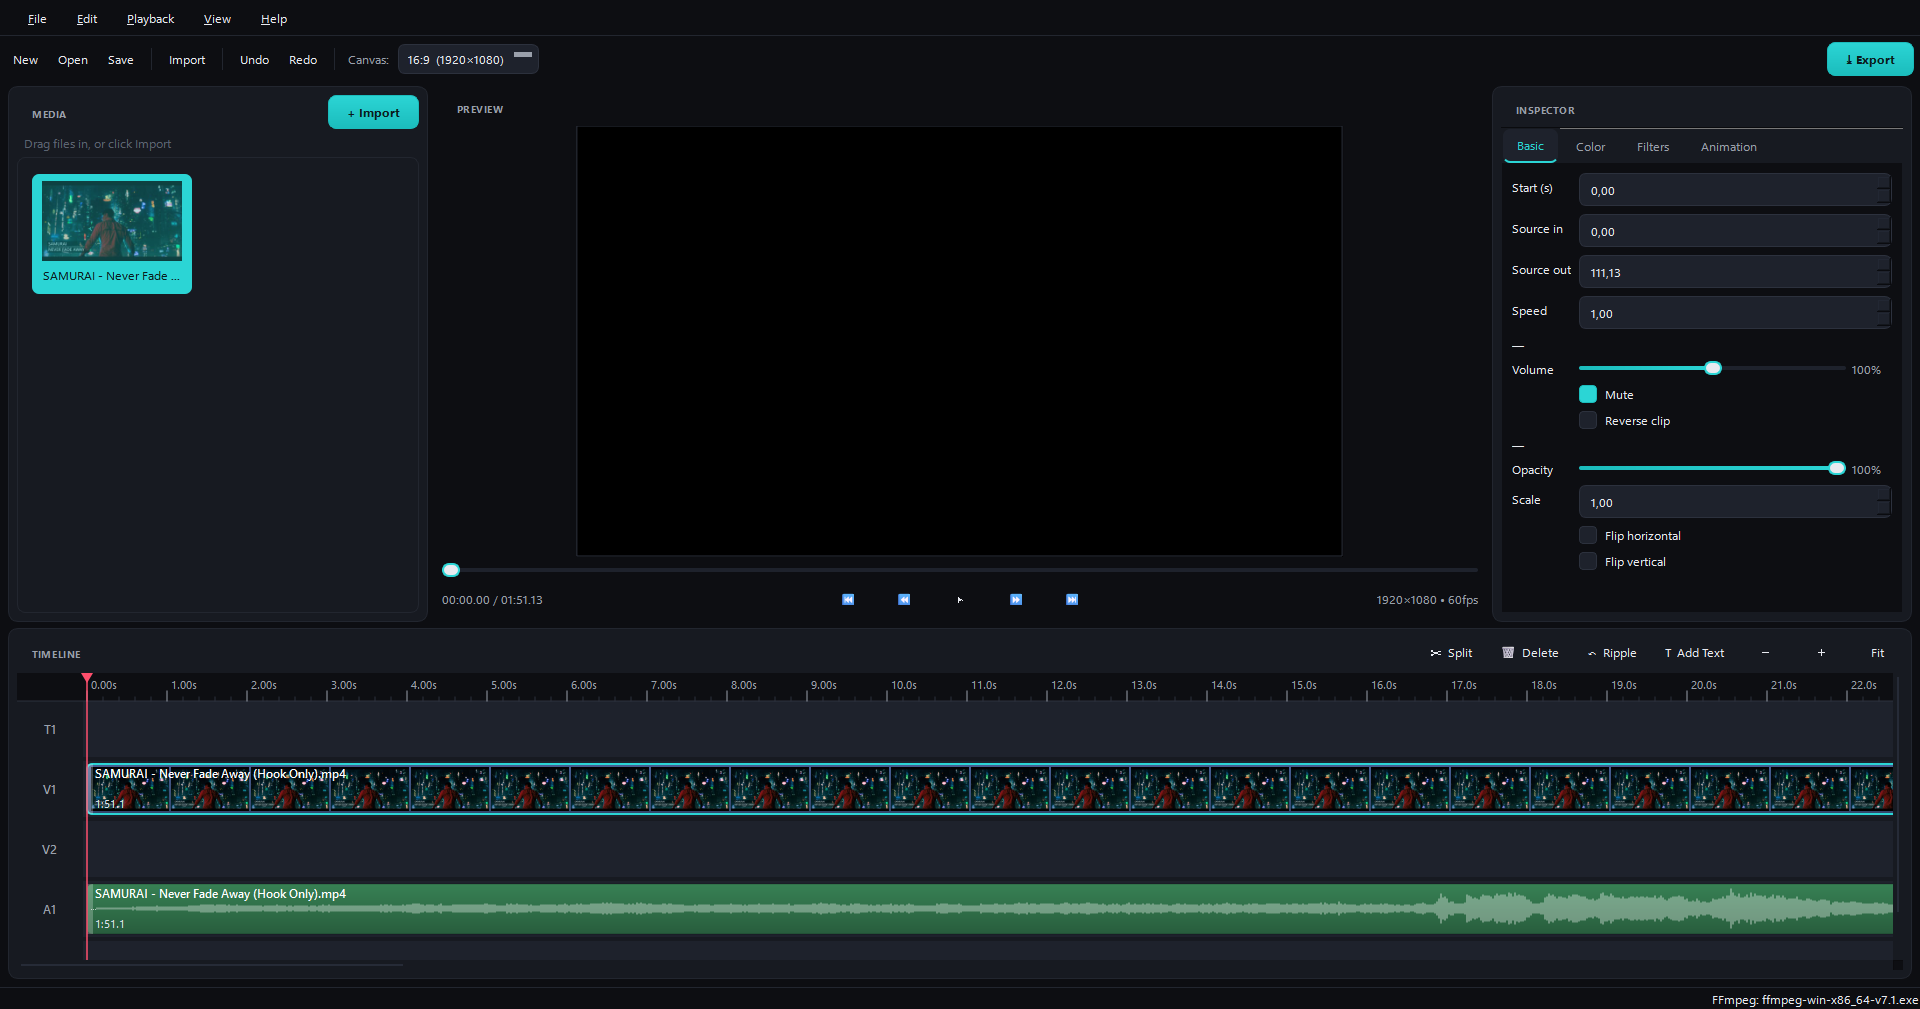The width and height of the screenshot is (1920, 1009).
Task: Click the teal Import button in Media
Action: (x=373, y=113)
